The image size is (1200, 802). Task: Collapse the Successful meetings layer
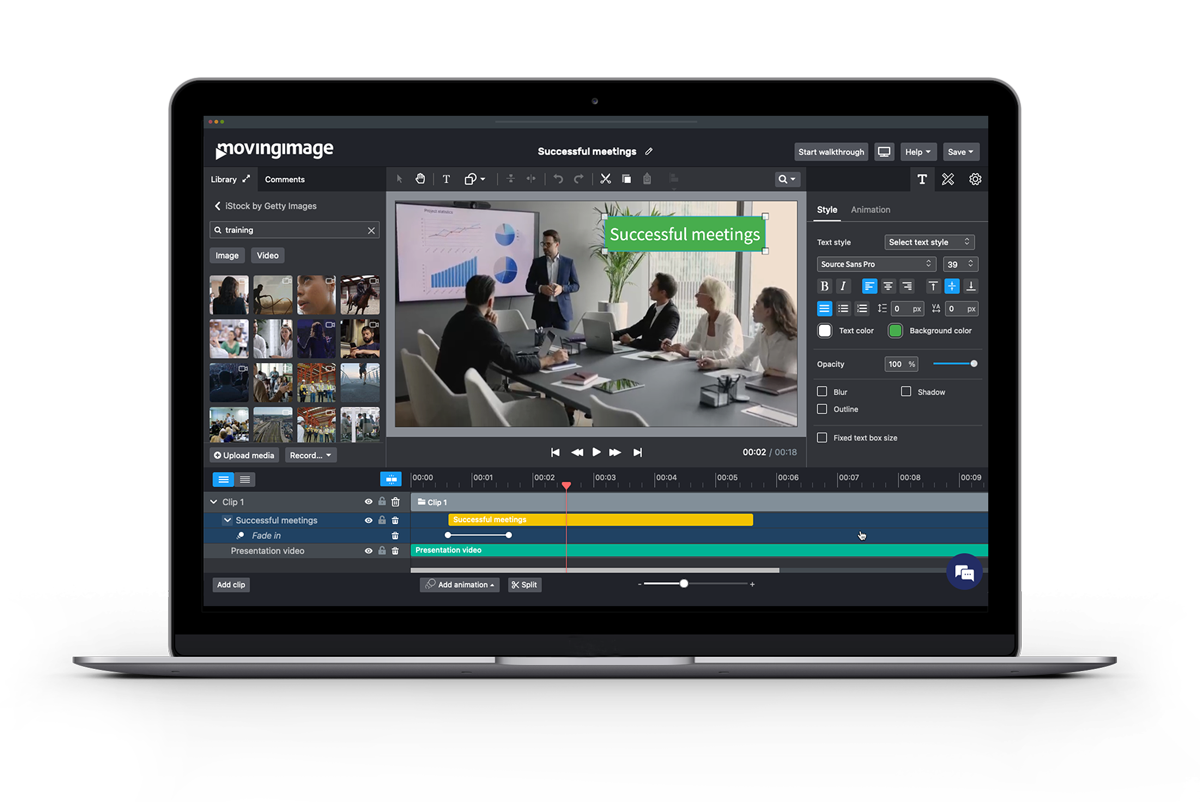pos(227,520)
